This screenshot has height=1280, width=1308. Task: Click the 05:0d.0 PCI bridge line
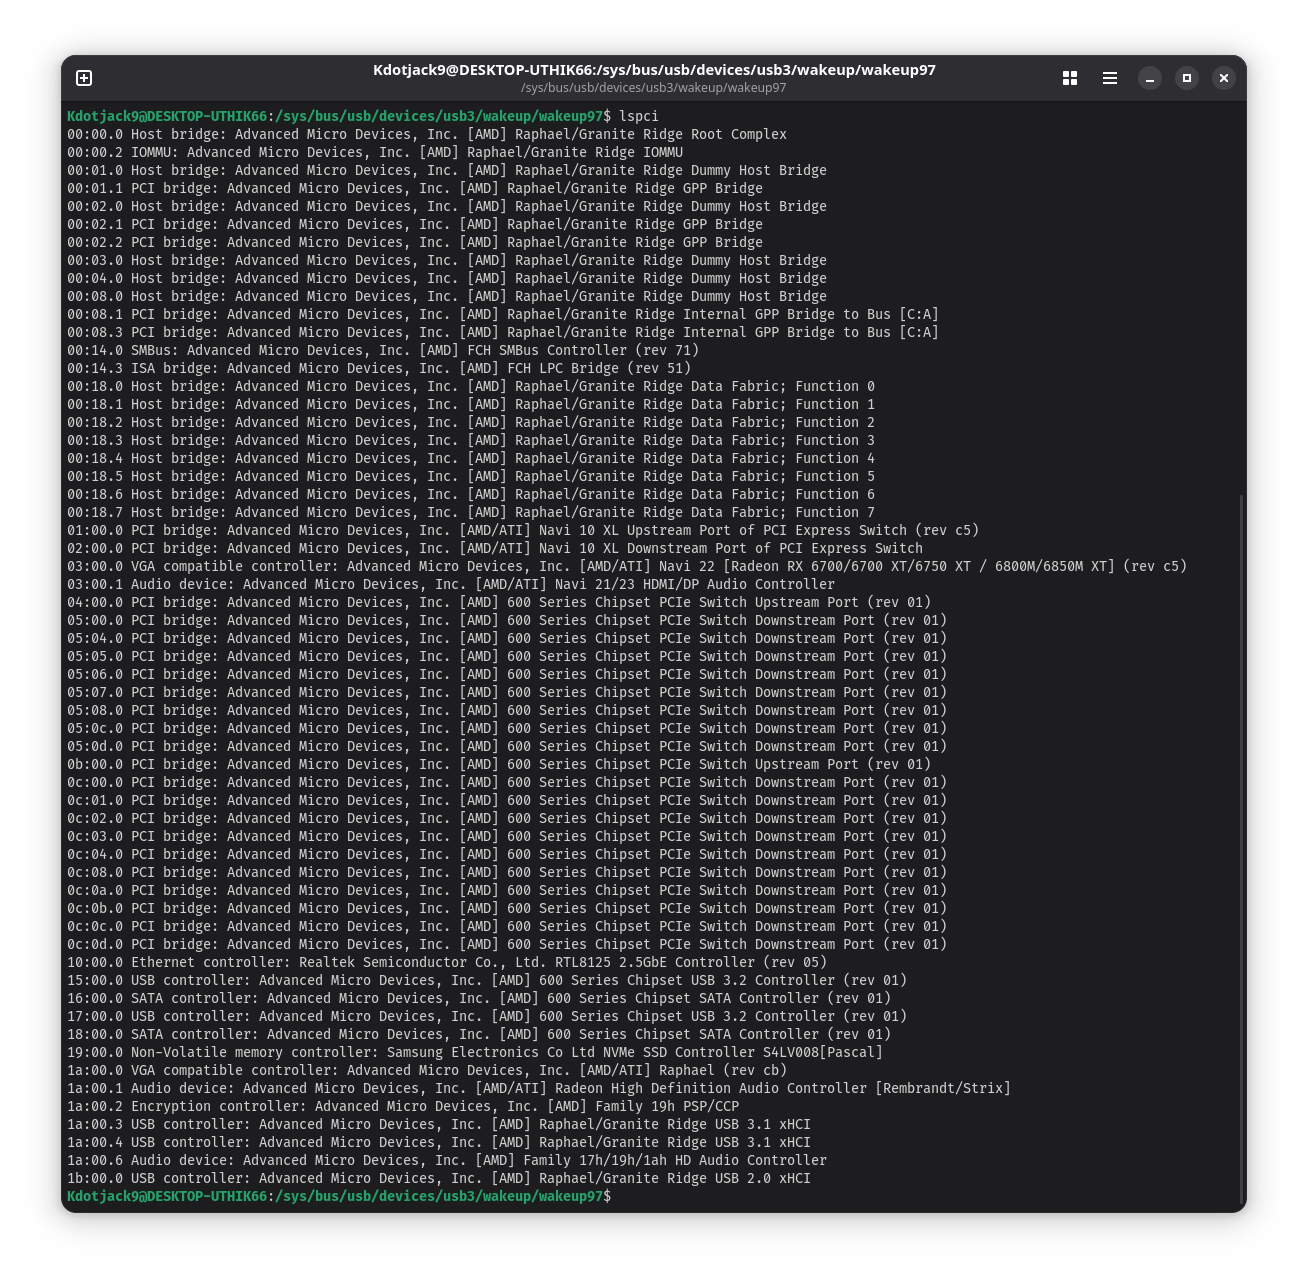pyautogui.click(x=507, y=746)
